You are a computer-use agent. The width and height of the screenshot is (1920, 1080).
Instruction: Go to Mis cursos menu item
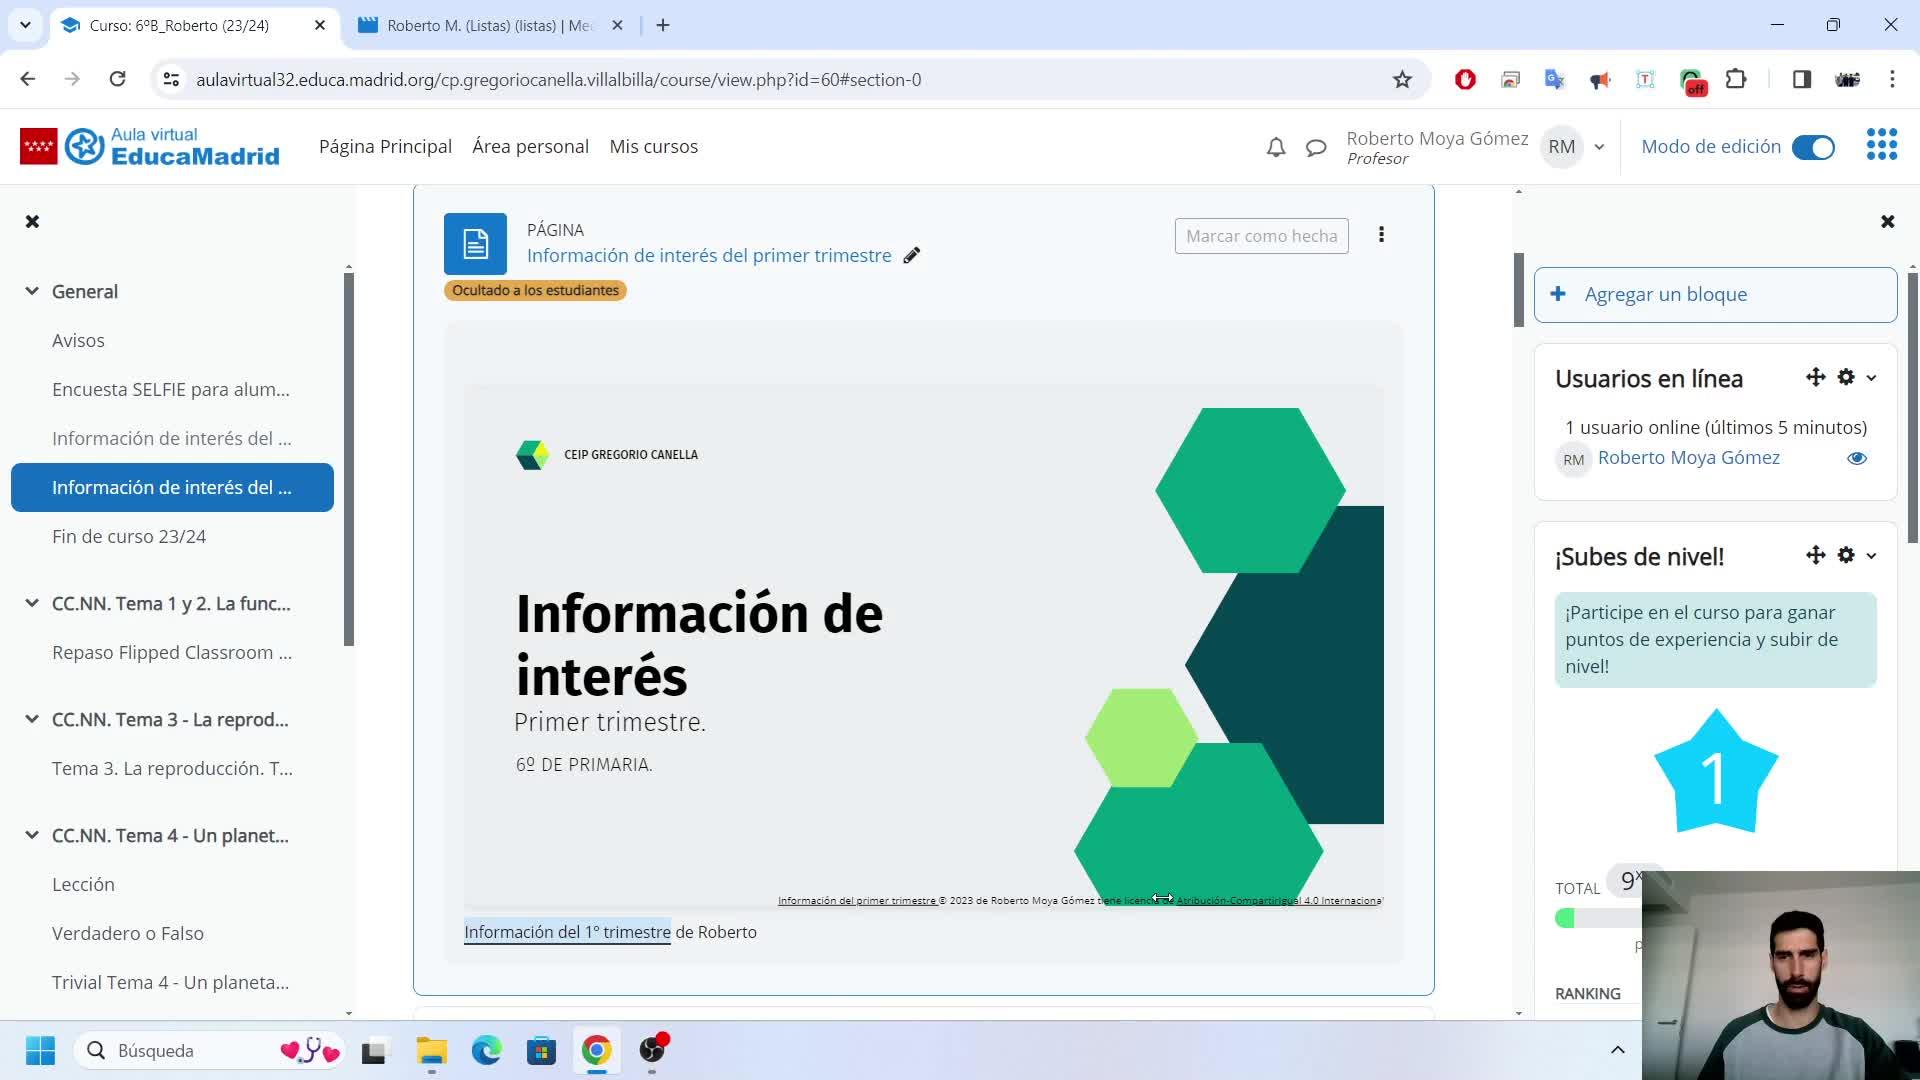653,146
